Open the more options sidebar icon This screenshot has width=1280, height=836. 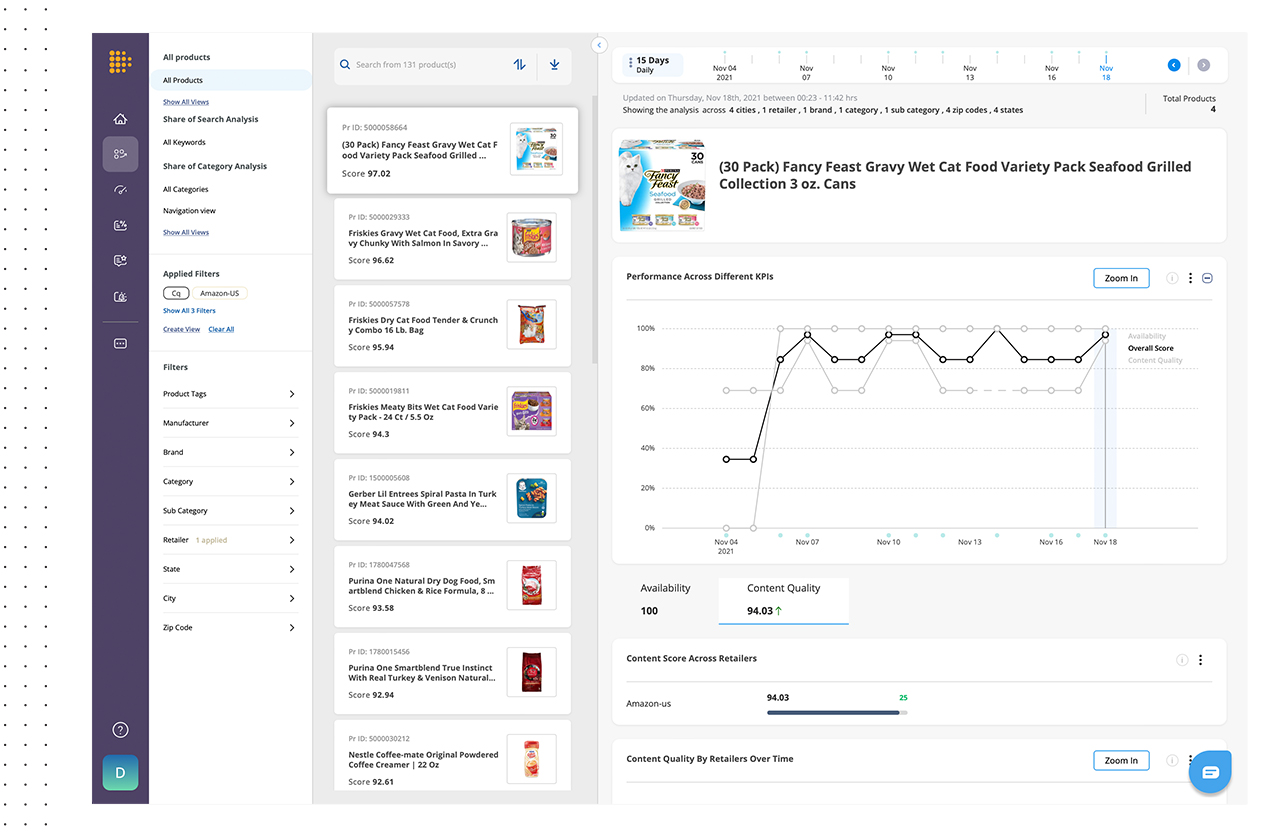[x=120, y=343]
